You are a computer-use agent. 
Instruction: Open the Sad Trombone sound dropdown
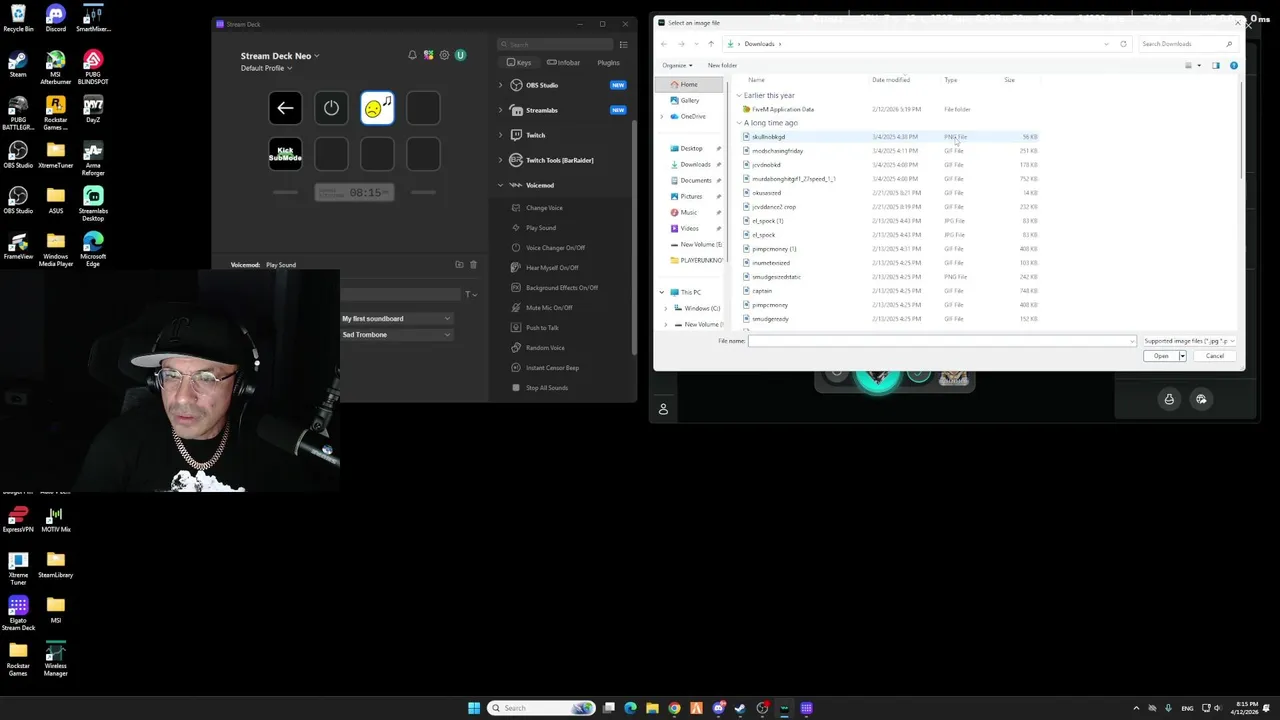396,335
